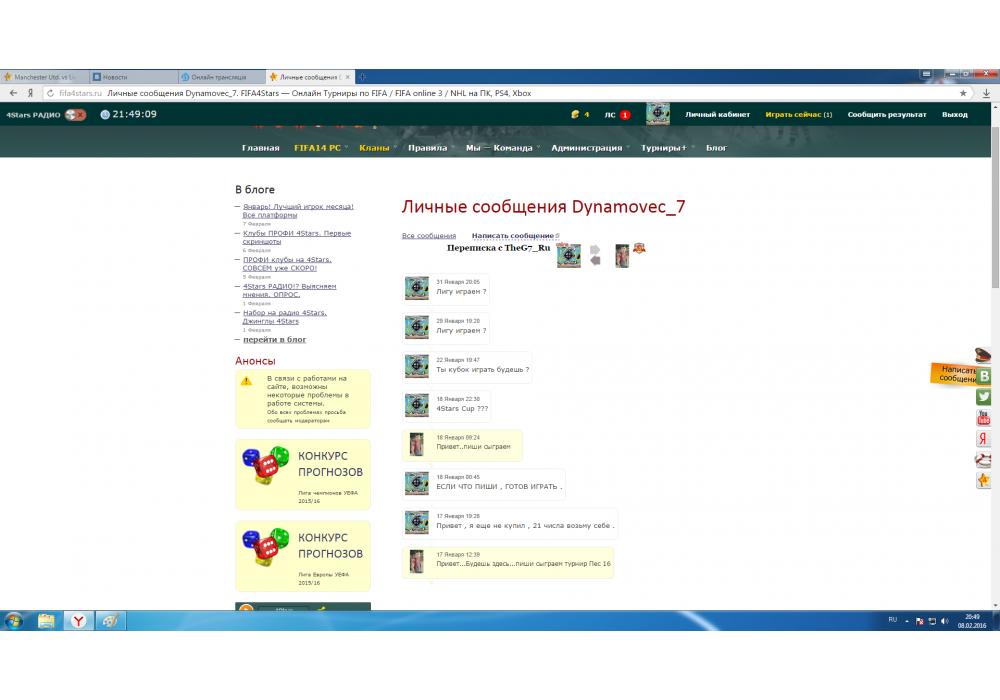The height and width of the screenshot is (700, 1000).
Task: Click message text 'ЕСЛИ ЧТО ПИШИ , ГОТОВ ИГРАТЬ .'
Action: point(499,486)
